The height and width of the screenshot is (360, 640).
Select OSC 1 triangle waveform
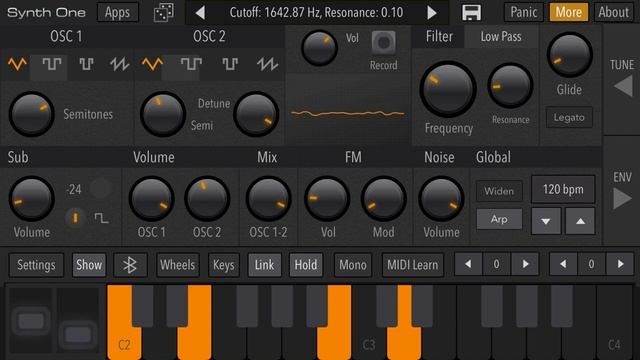[x=18, y=64]
